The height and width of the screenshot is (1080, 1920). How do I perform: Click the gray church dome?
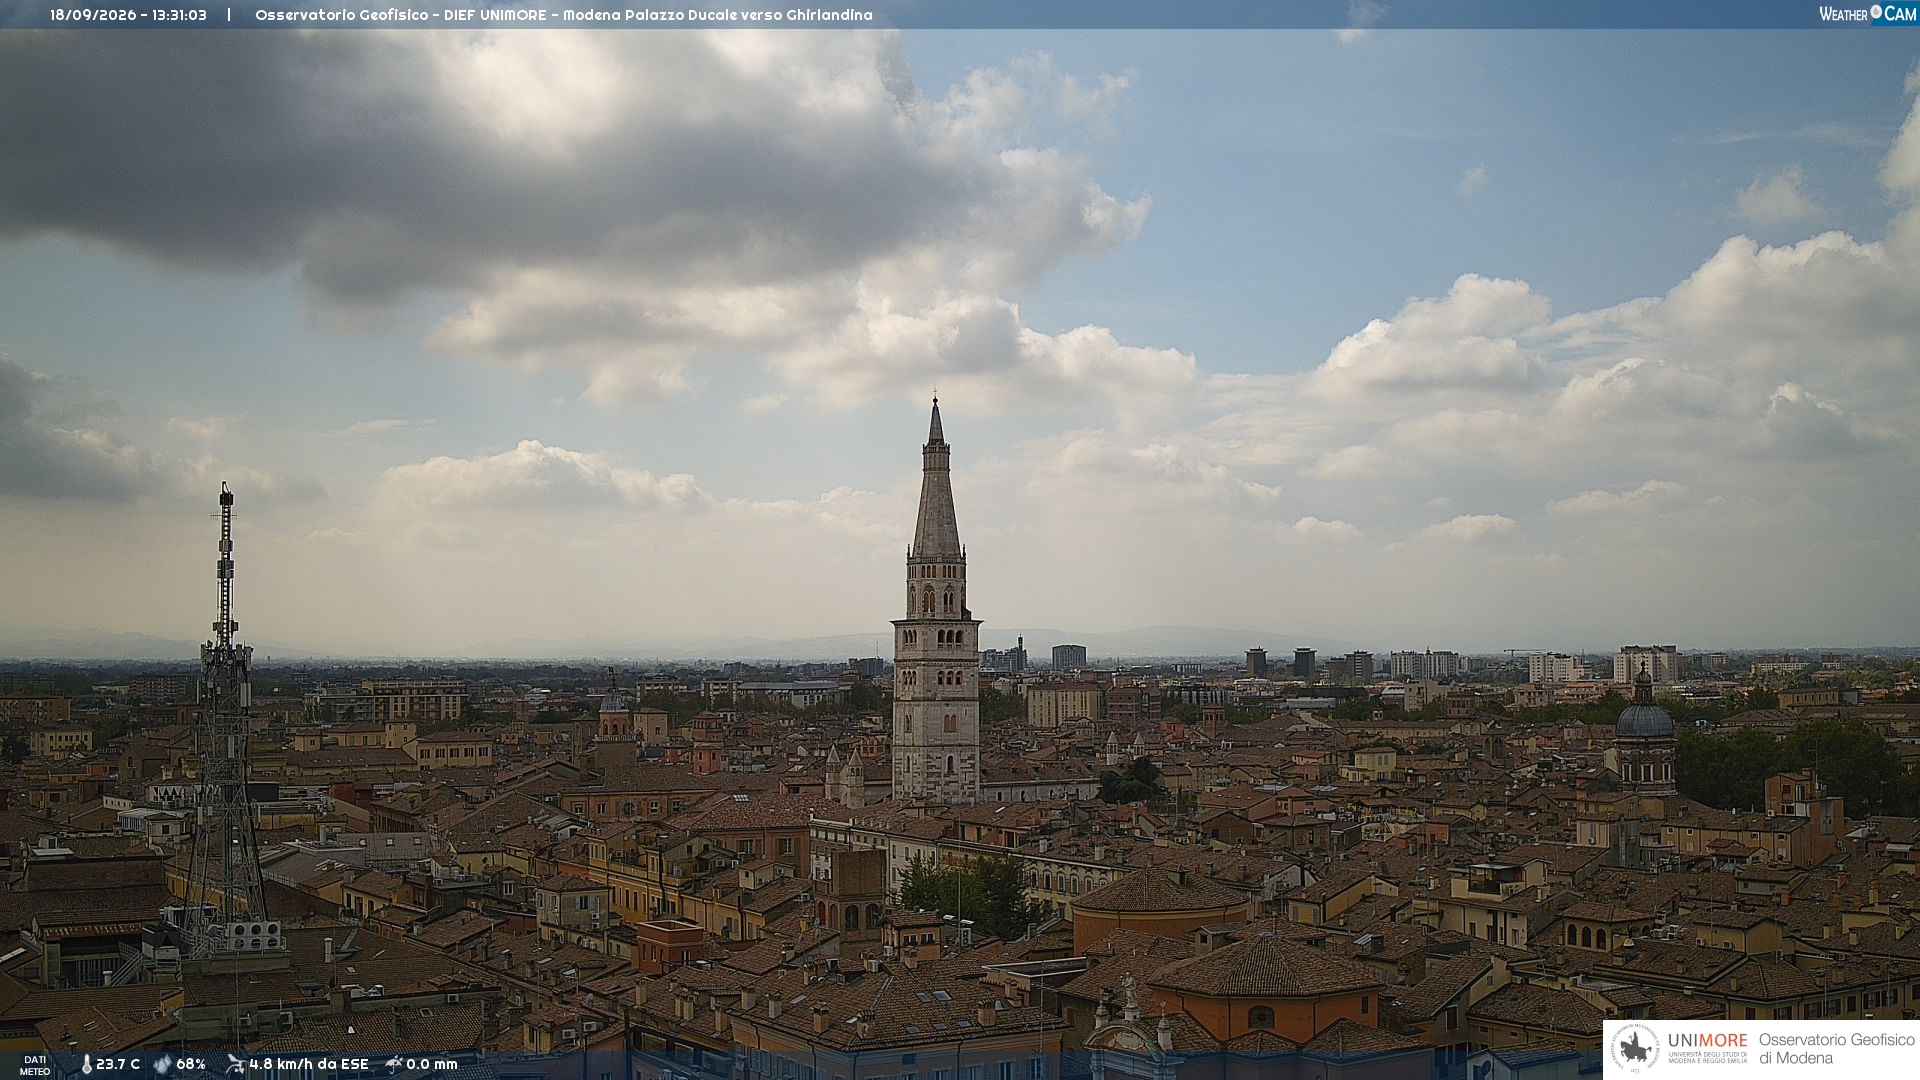(x=1644, y=718)
